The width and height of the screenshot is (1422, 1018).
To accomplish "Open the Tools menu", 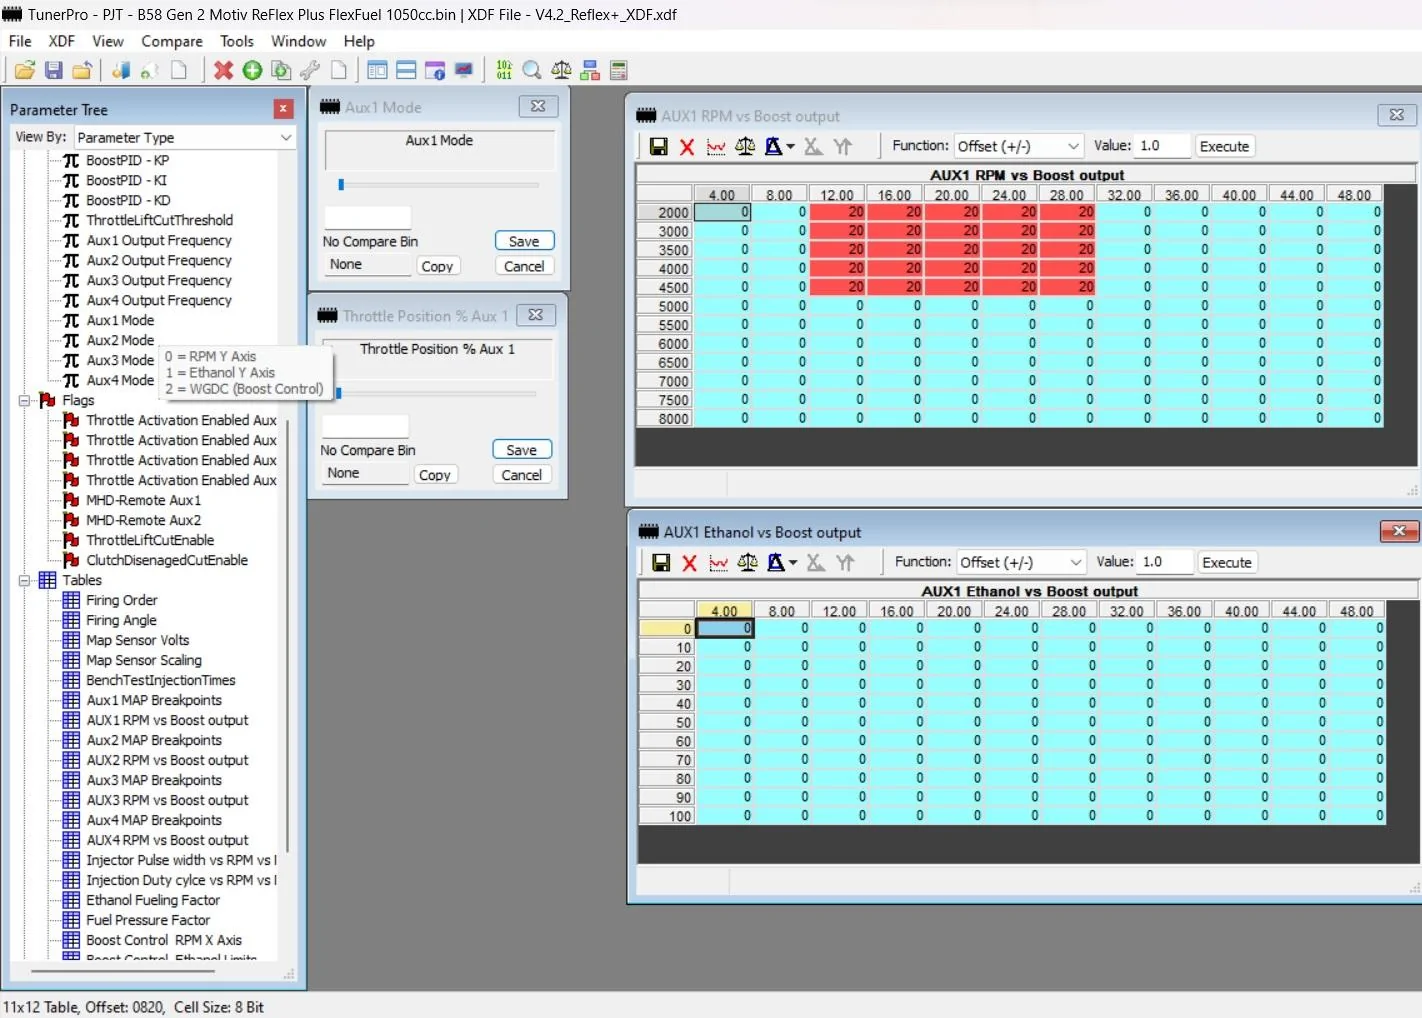I will click(237, 41).
